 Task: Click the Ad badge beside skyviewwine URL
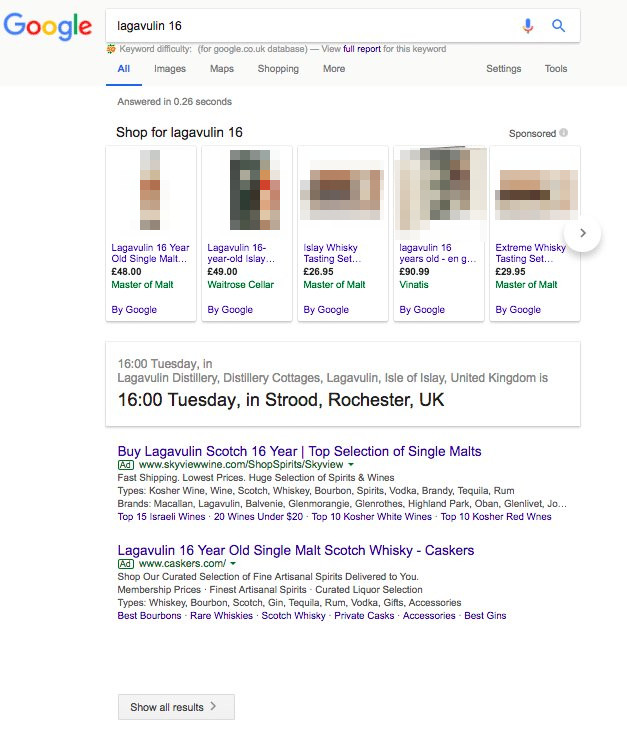tap(125, 465)
